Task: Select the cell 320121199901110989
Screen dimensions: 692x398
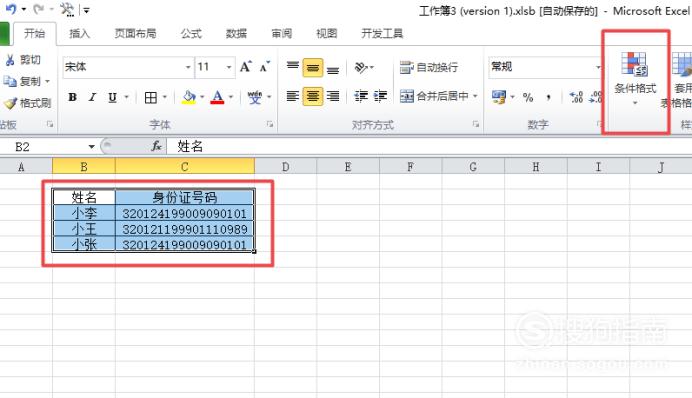Action: 184,229
